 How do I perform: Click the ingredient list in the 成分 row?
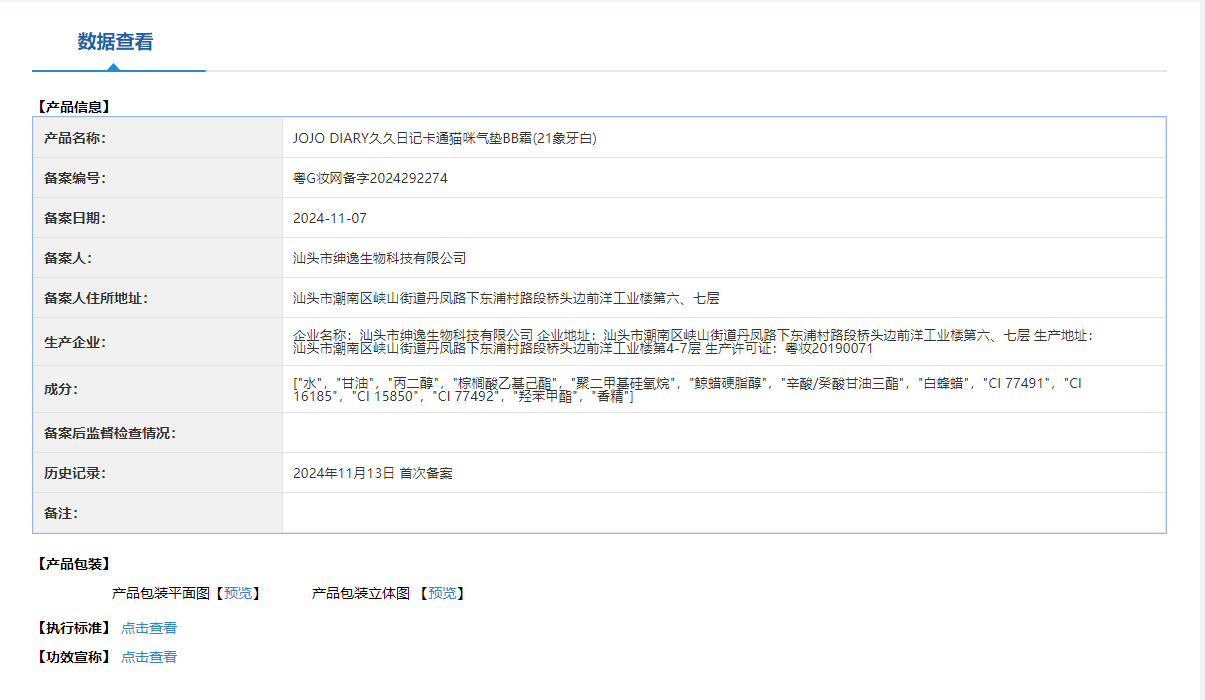coord(688,390)
